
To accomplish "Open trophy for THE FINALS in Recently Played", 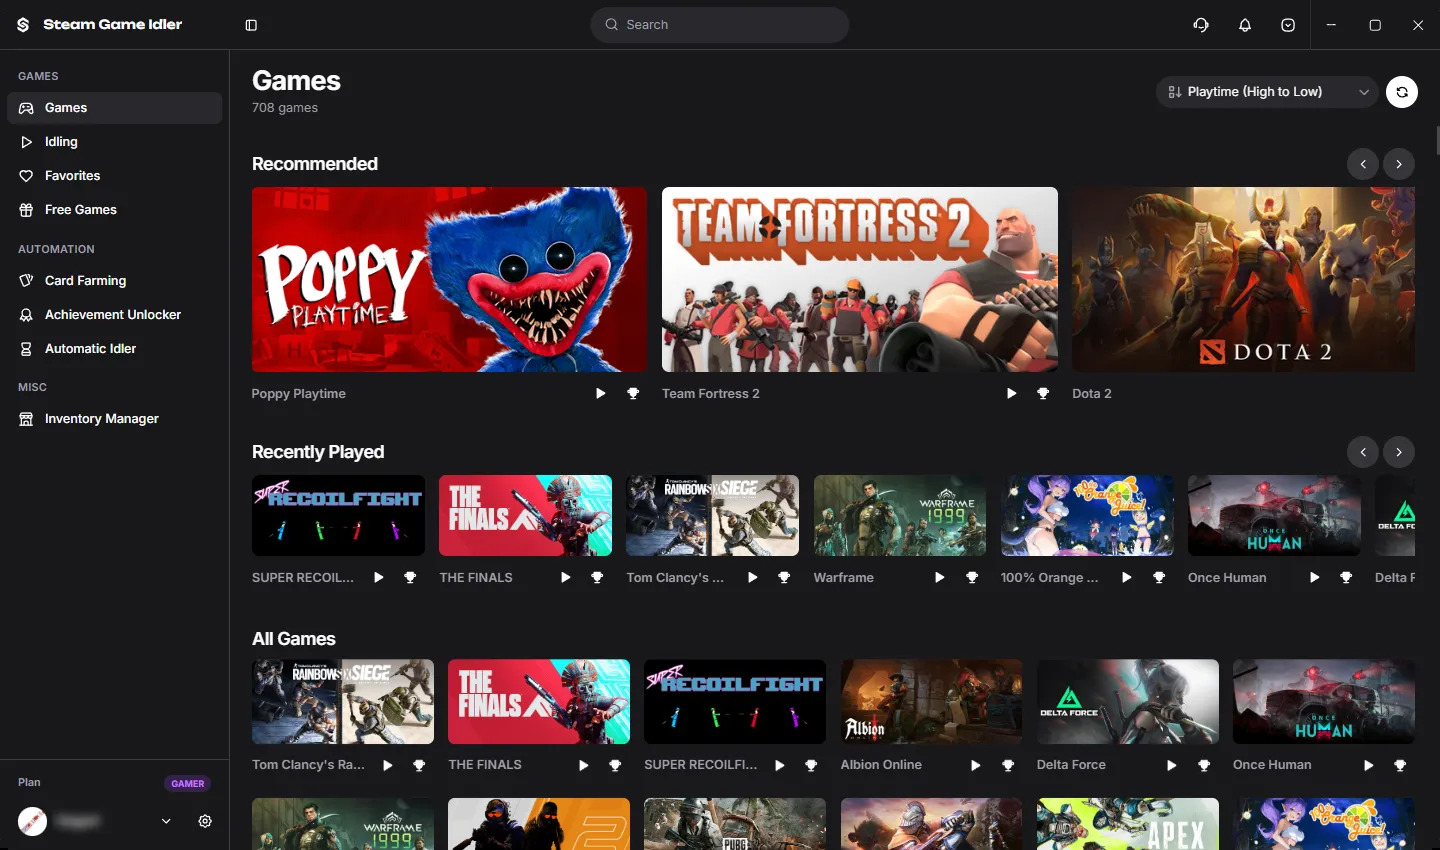I will [x=597, y=578].
